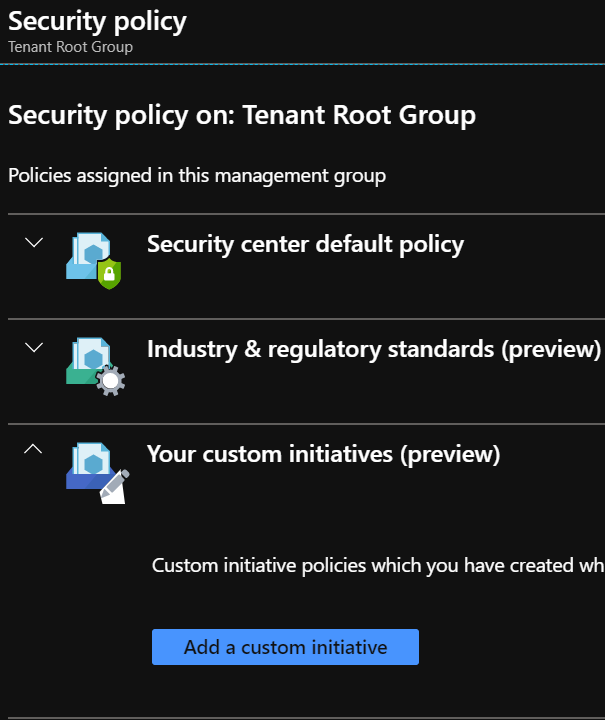Click the Industry & regulatory standards icon
The image size is (605, 720).
90,363
